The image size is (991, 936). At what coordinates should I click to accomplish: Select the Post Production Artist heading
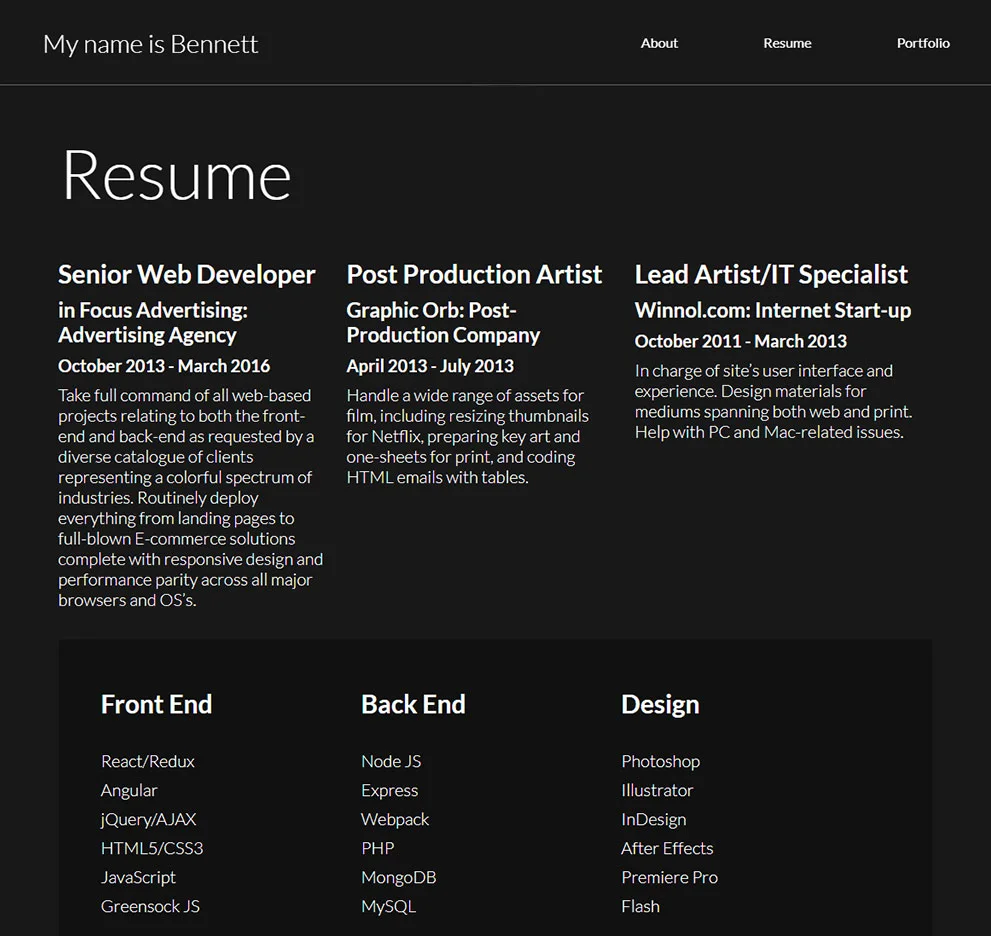(473, 274)
